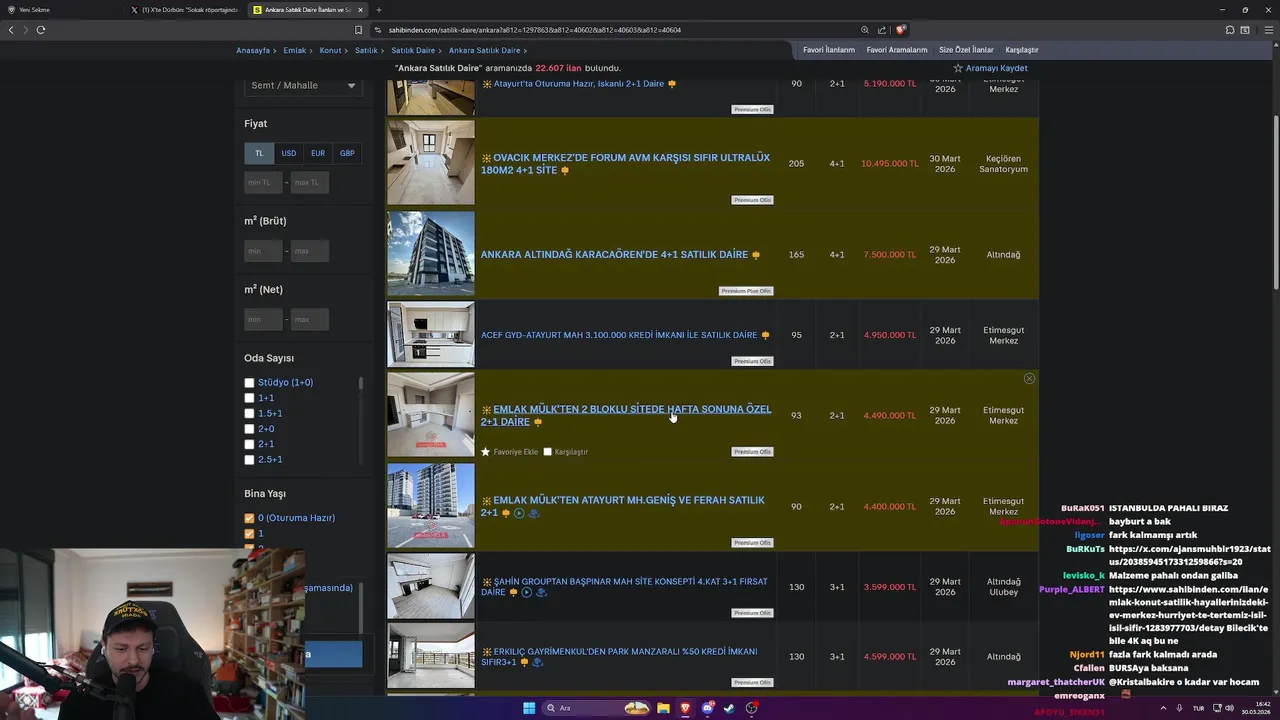Uncheck 0 (Oturuma Hazır) building age
1280x720 pixels.
(x=249, y=518)
